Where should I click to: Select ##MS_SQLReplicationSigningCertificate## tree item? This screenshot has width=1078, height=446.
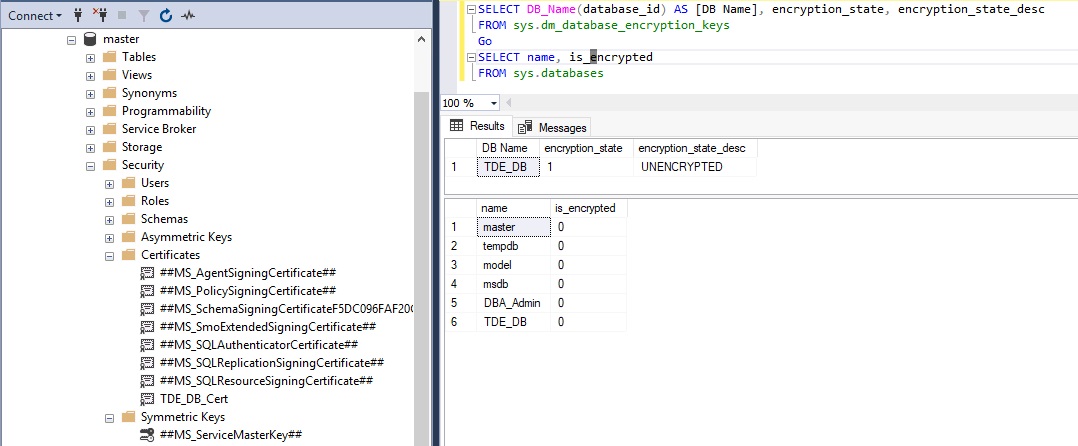[272, 363]
